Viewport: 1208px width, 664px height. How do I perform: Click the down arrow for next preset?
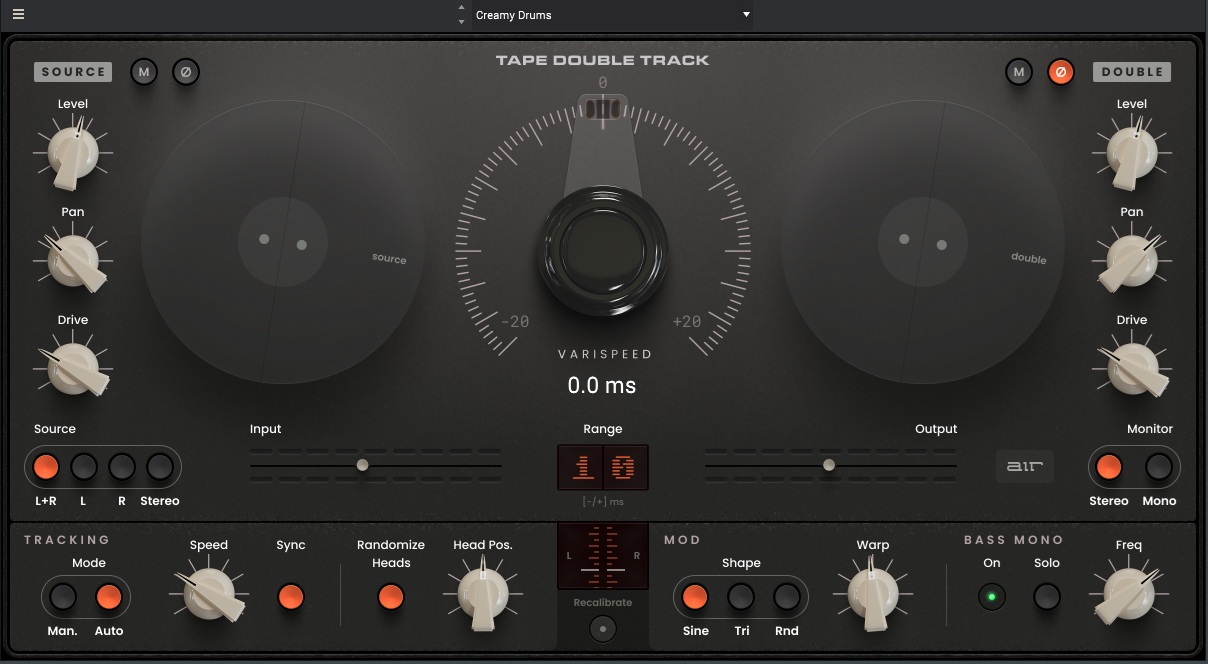[461, 20]
